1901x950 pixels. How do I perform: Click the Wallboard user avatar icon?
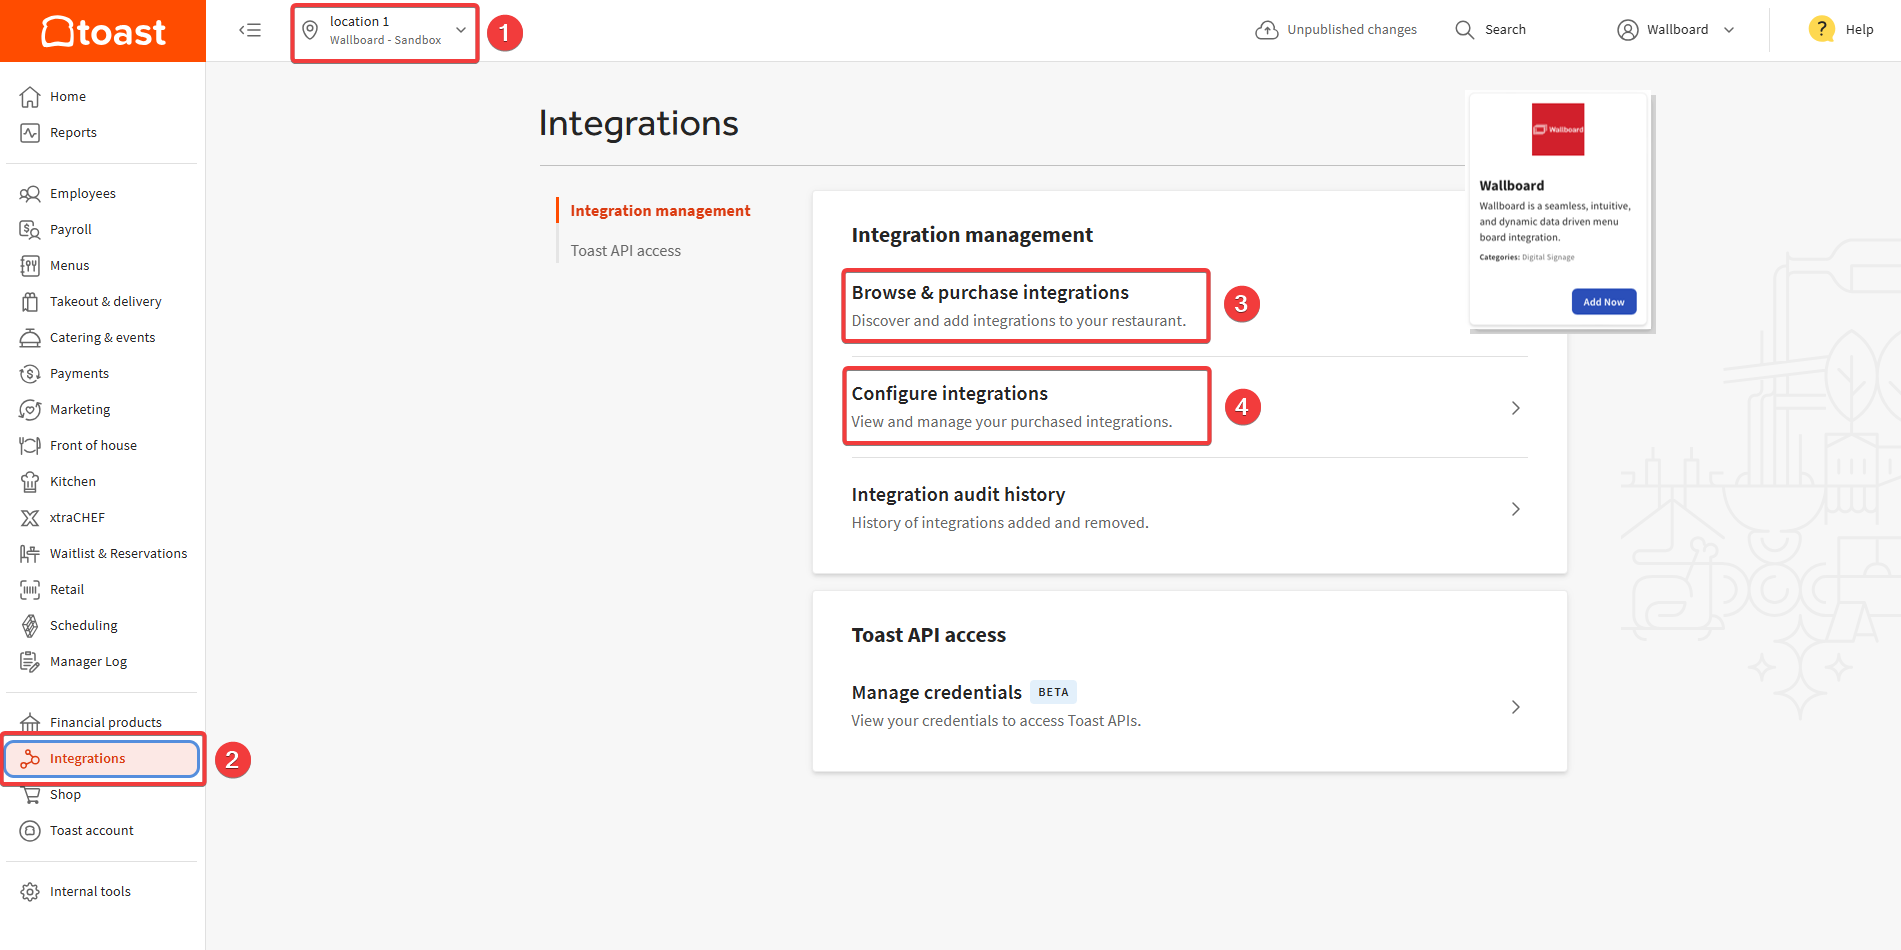click(x=1628, y=30)
